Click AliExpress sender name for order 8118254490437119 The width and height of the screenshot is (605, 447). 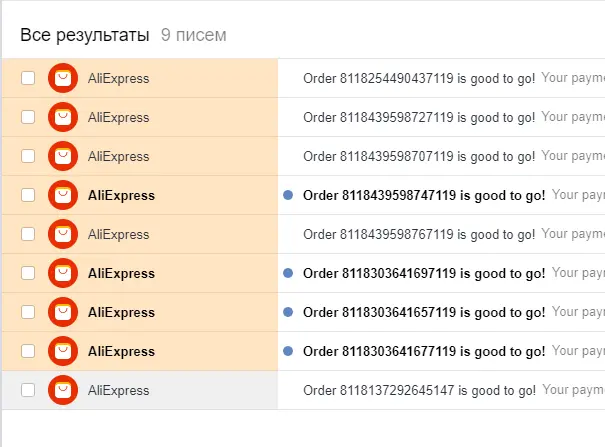click(118, 79)
